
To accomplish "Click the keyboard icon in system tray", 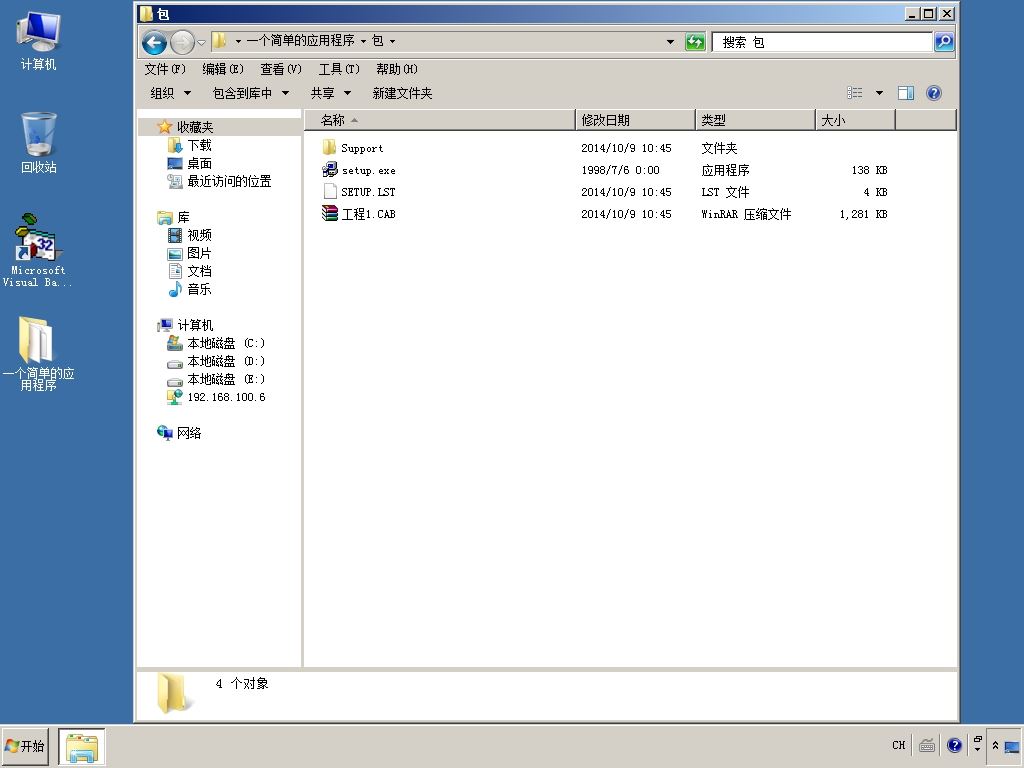I will coord(927,745).
